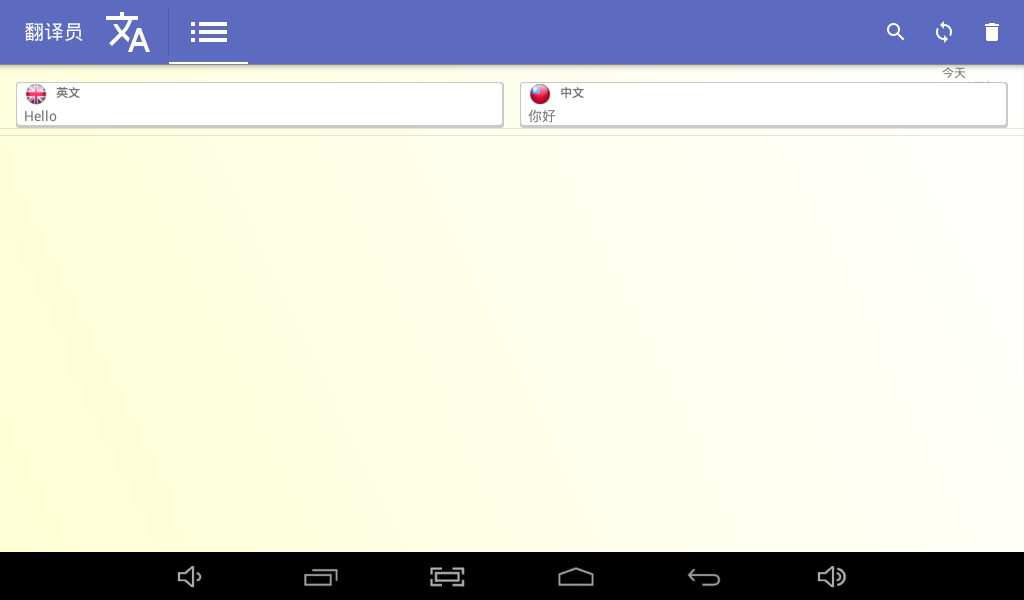Select the 中文 language label
The height and width of the screenshot is (600, 1024).
coord(572,93)
